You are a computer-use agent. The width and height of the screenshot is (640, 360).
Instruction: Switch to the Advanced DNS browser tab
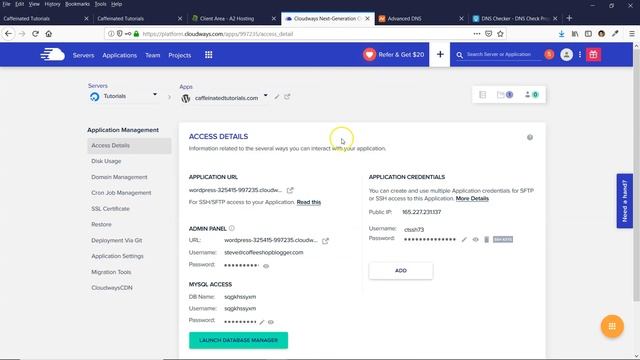[421, 18]
